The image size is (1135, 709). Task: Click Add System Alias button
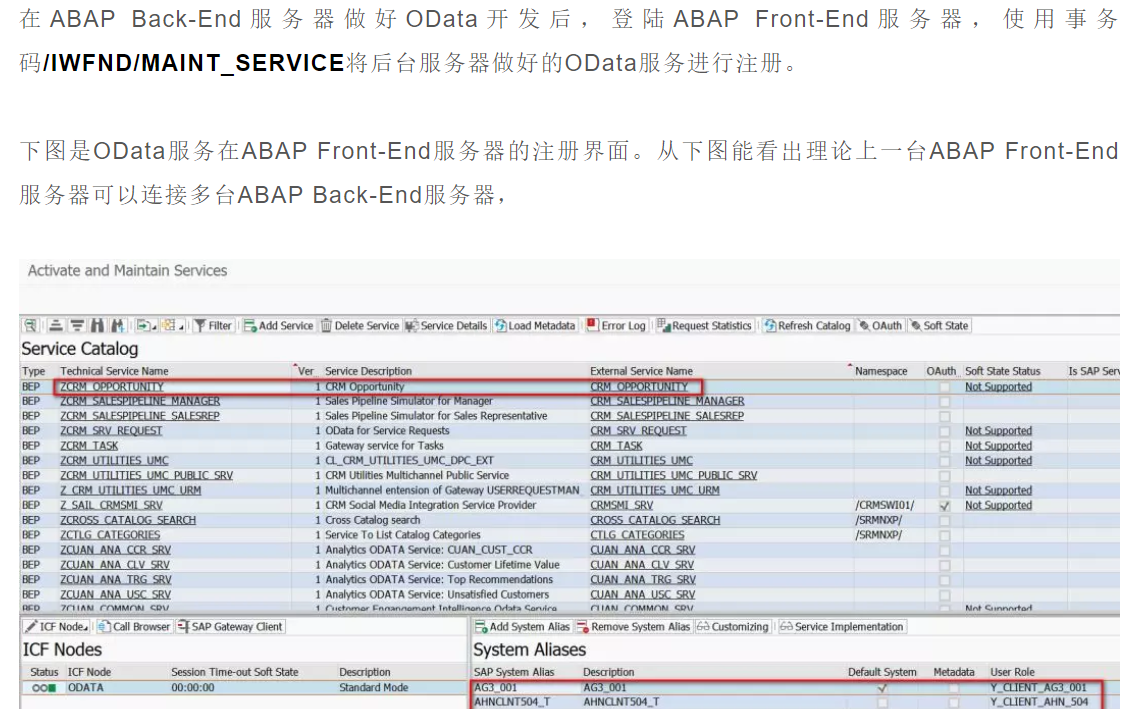point(522,626)
